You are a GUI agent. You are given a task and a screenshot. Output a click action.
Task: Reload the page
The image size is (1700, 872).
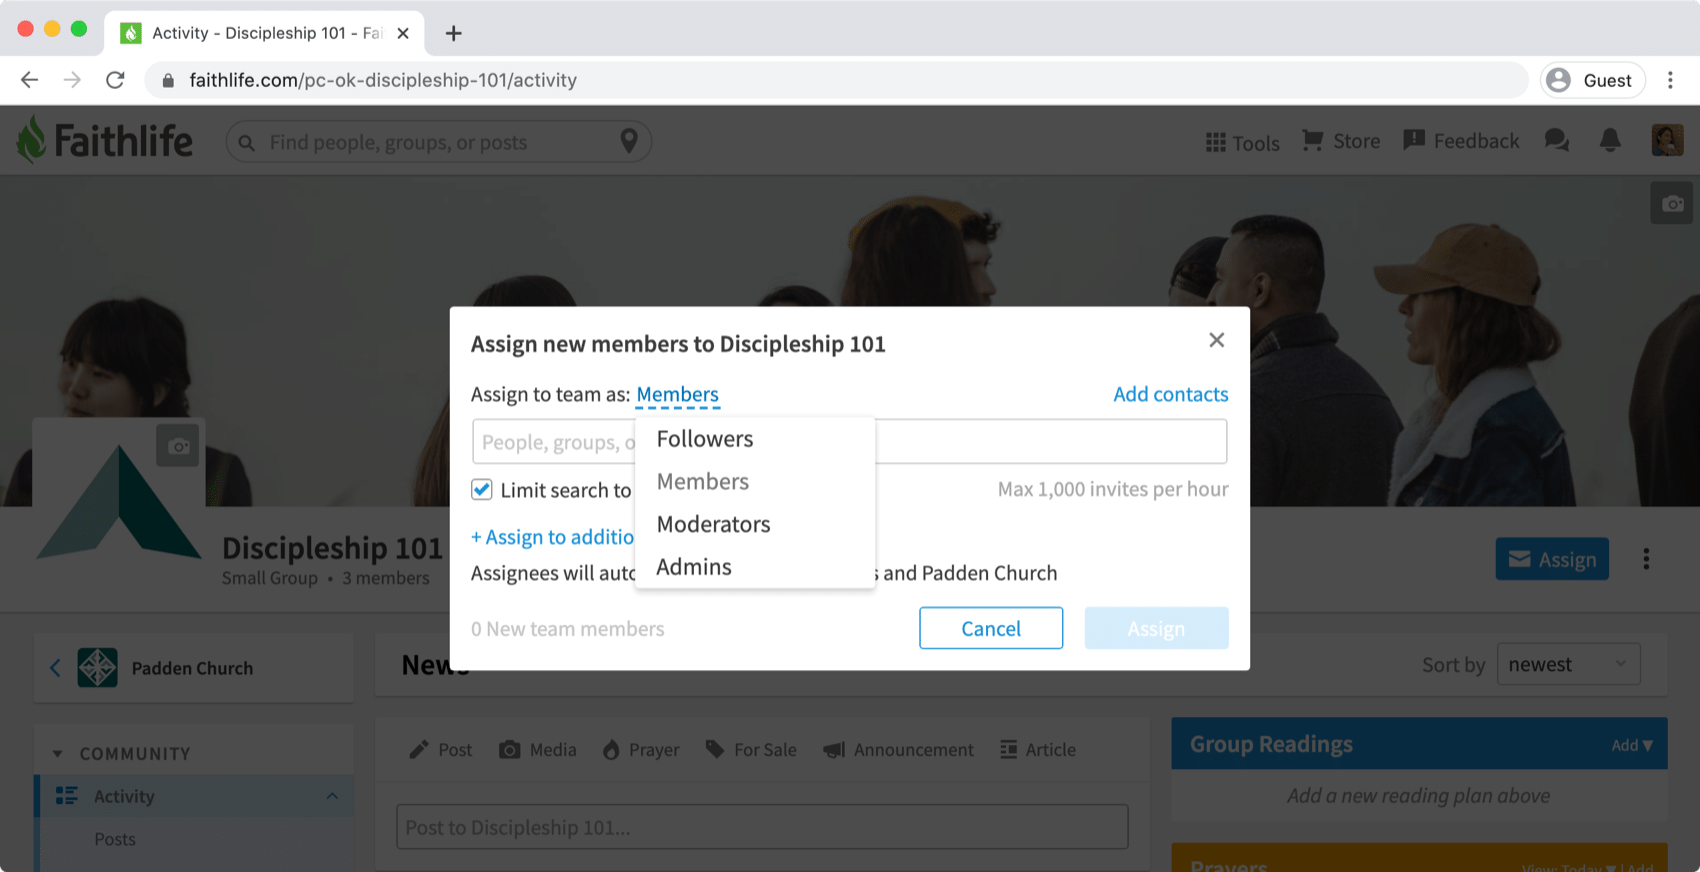coord(116,80)
